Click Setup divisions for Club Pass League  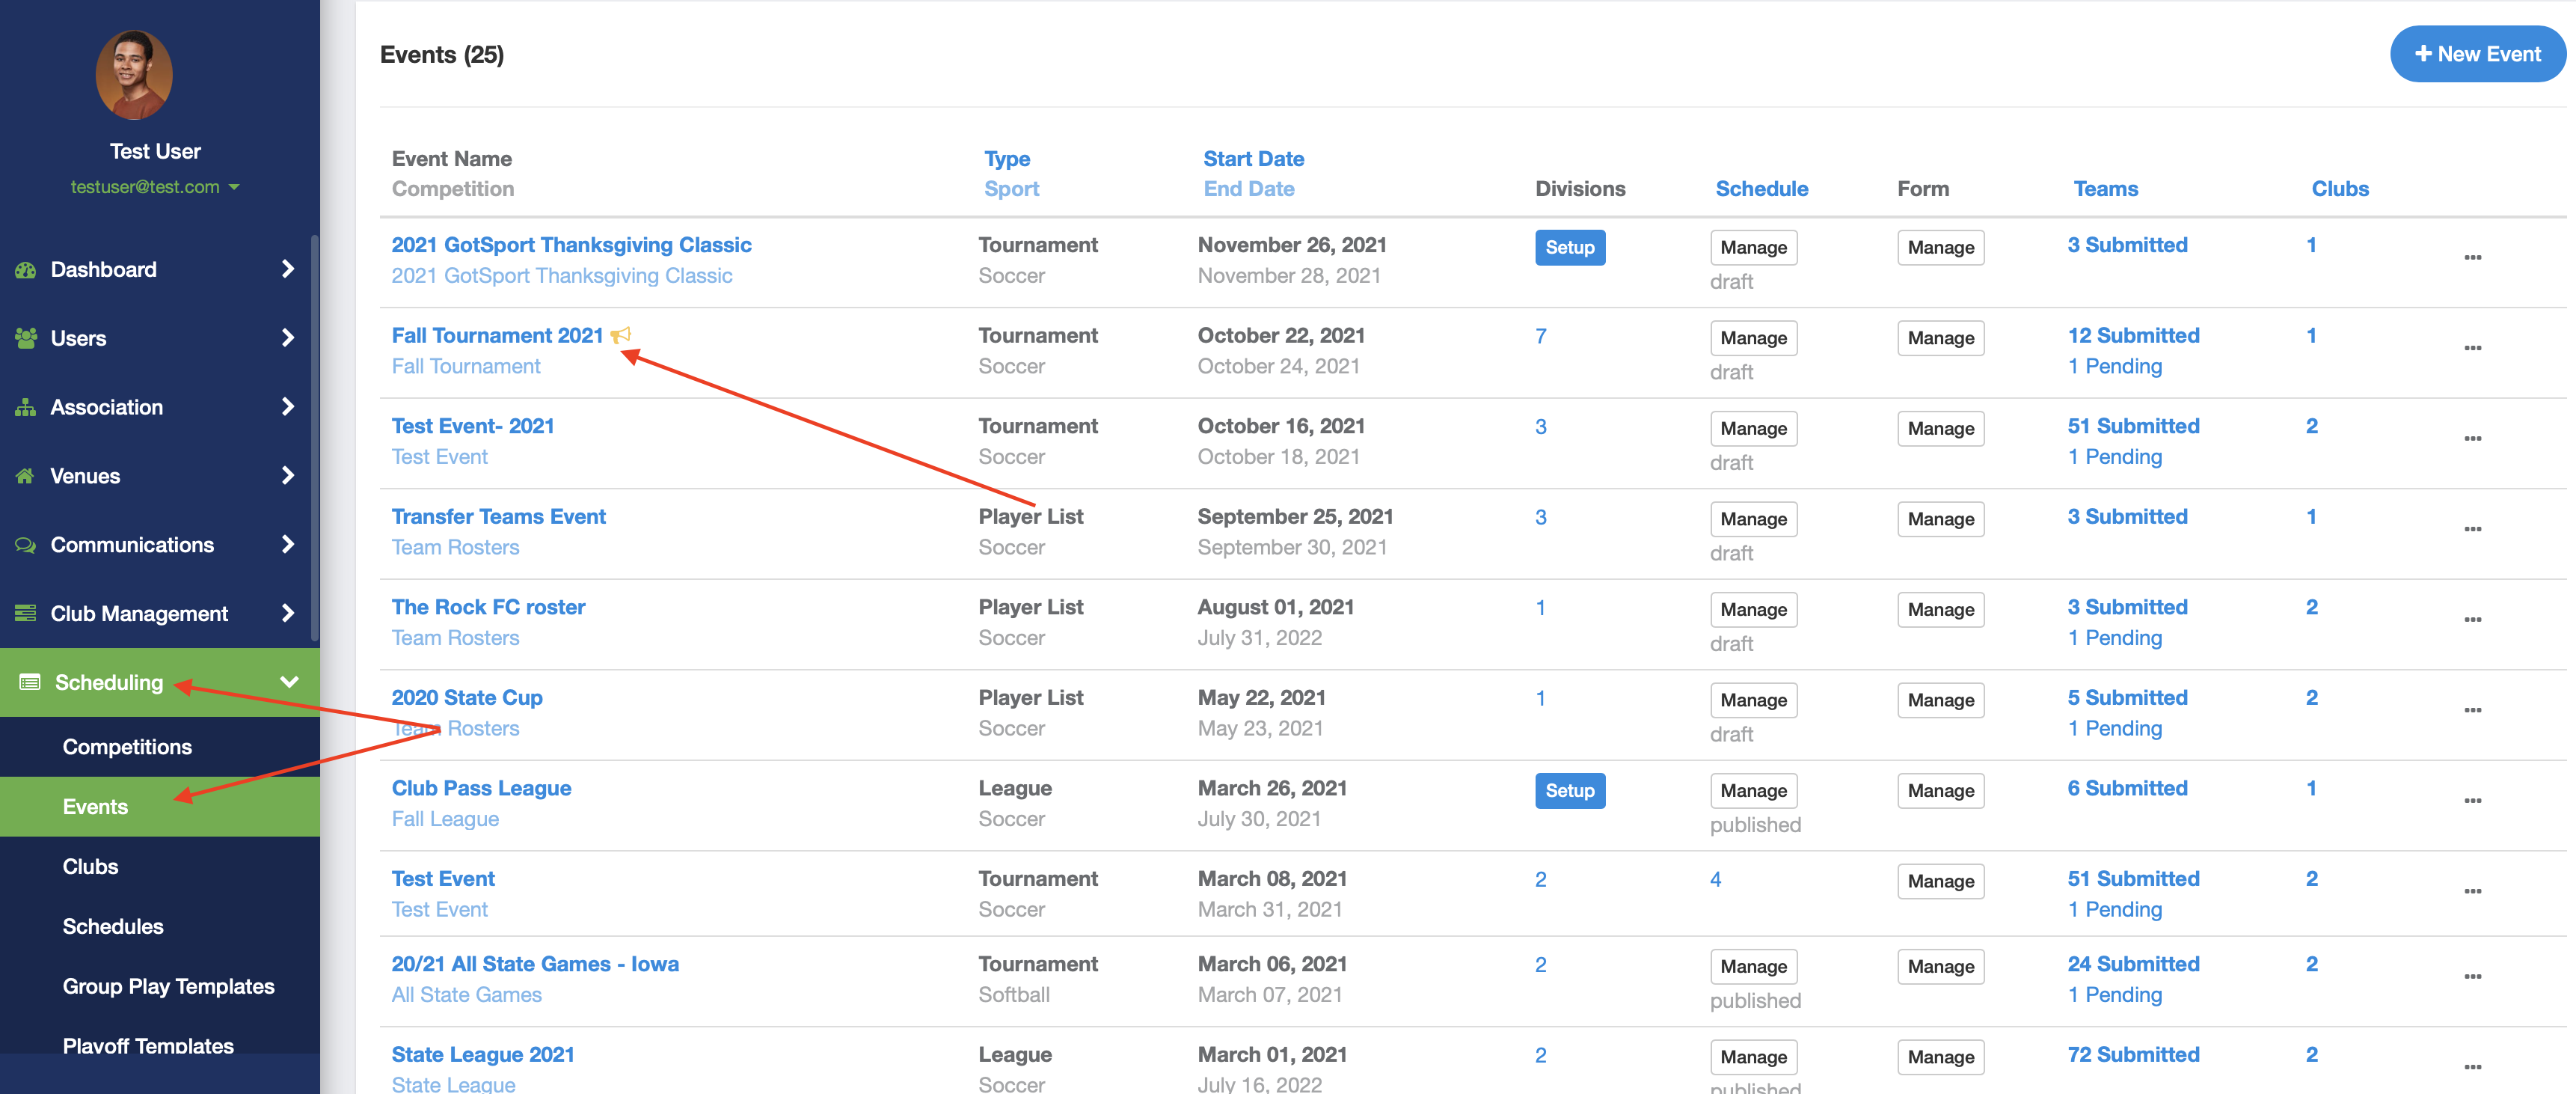[1569, 791]
